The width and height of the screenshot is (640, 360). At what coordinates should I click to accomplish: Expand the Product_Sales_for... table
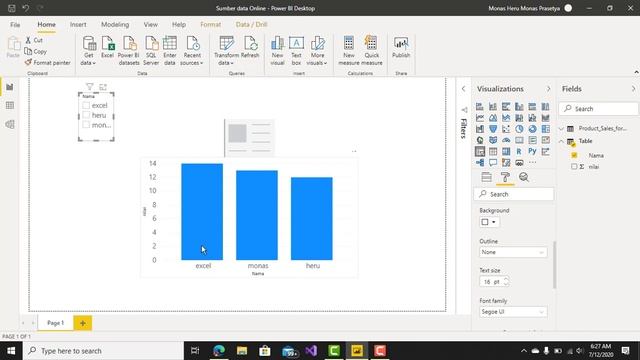pos(562,129)
